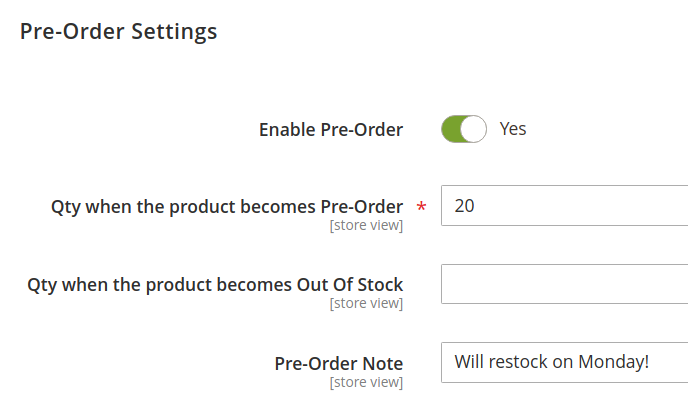Toggle the Enable Pre-Order switch off
Viewport: 688px width, 397px height.
tap(464, 129)
